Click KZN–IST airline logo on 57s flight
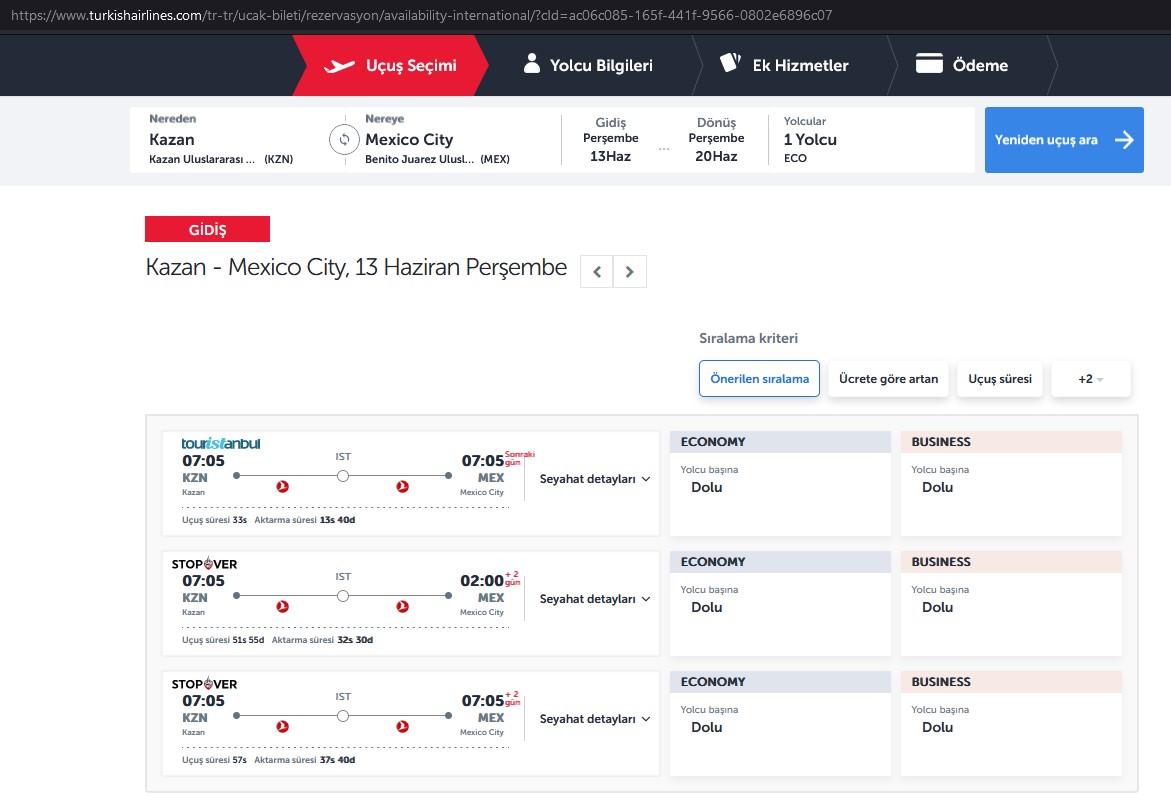 (x=282, y=727)
